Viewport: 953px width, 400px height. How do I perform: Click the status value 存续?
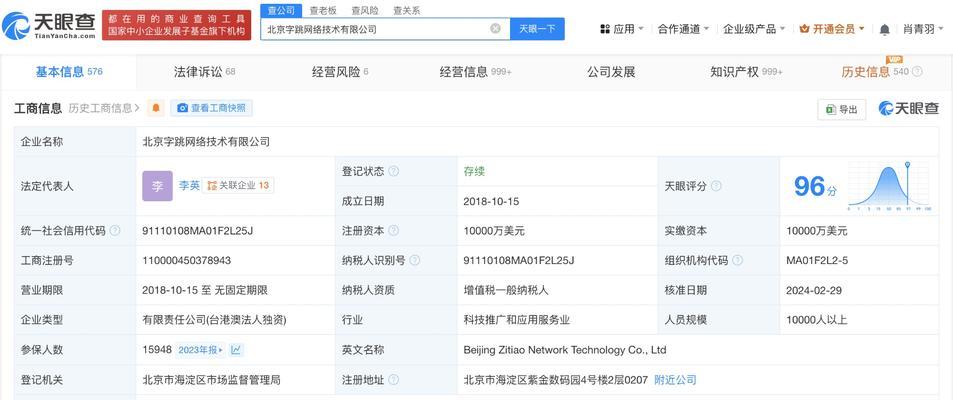(474, 171)
